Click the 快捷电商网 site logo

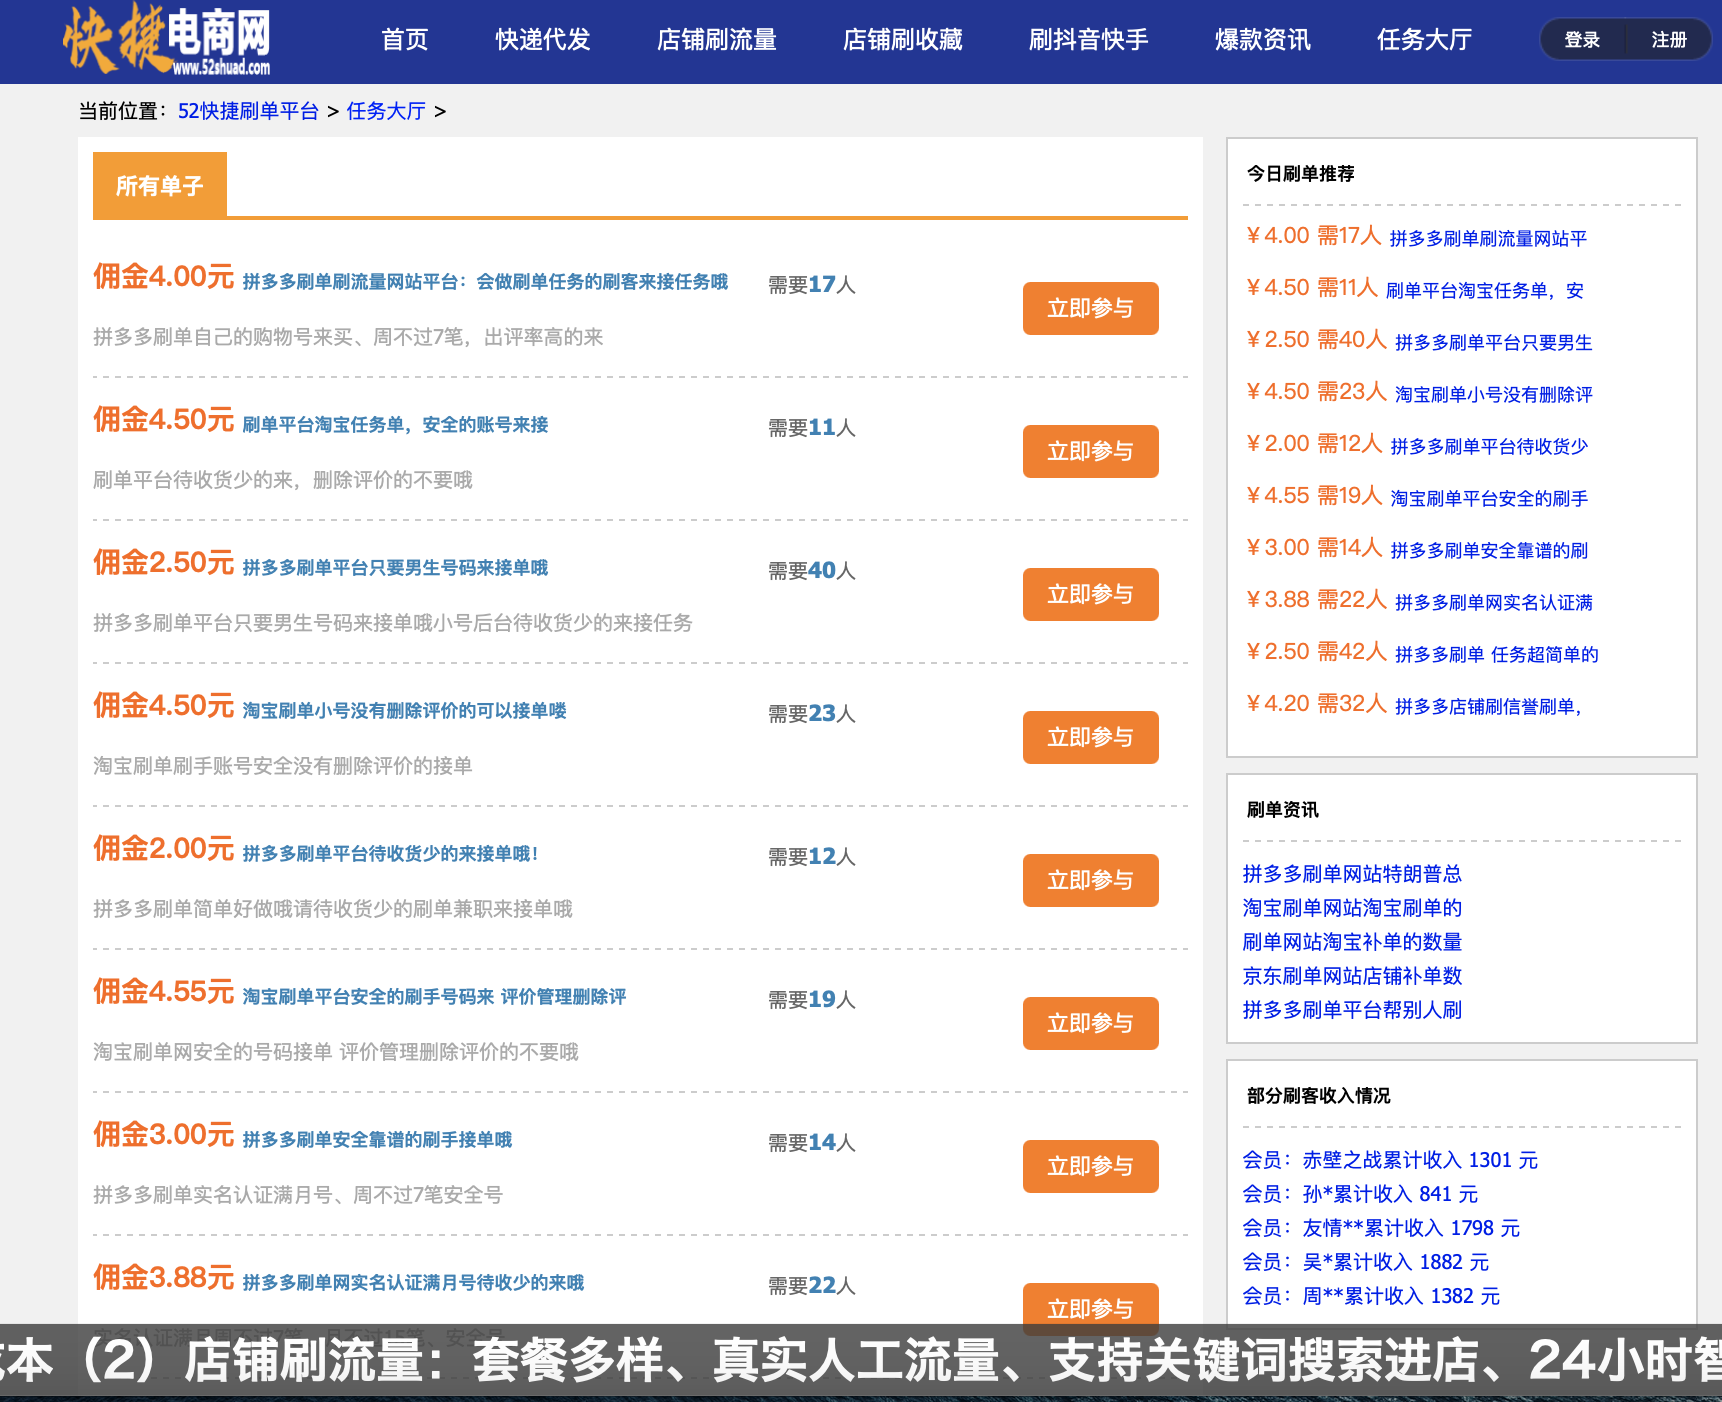click(167, 40)
